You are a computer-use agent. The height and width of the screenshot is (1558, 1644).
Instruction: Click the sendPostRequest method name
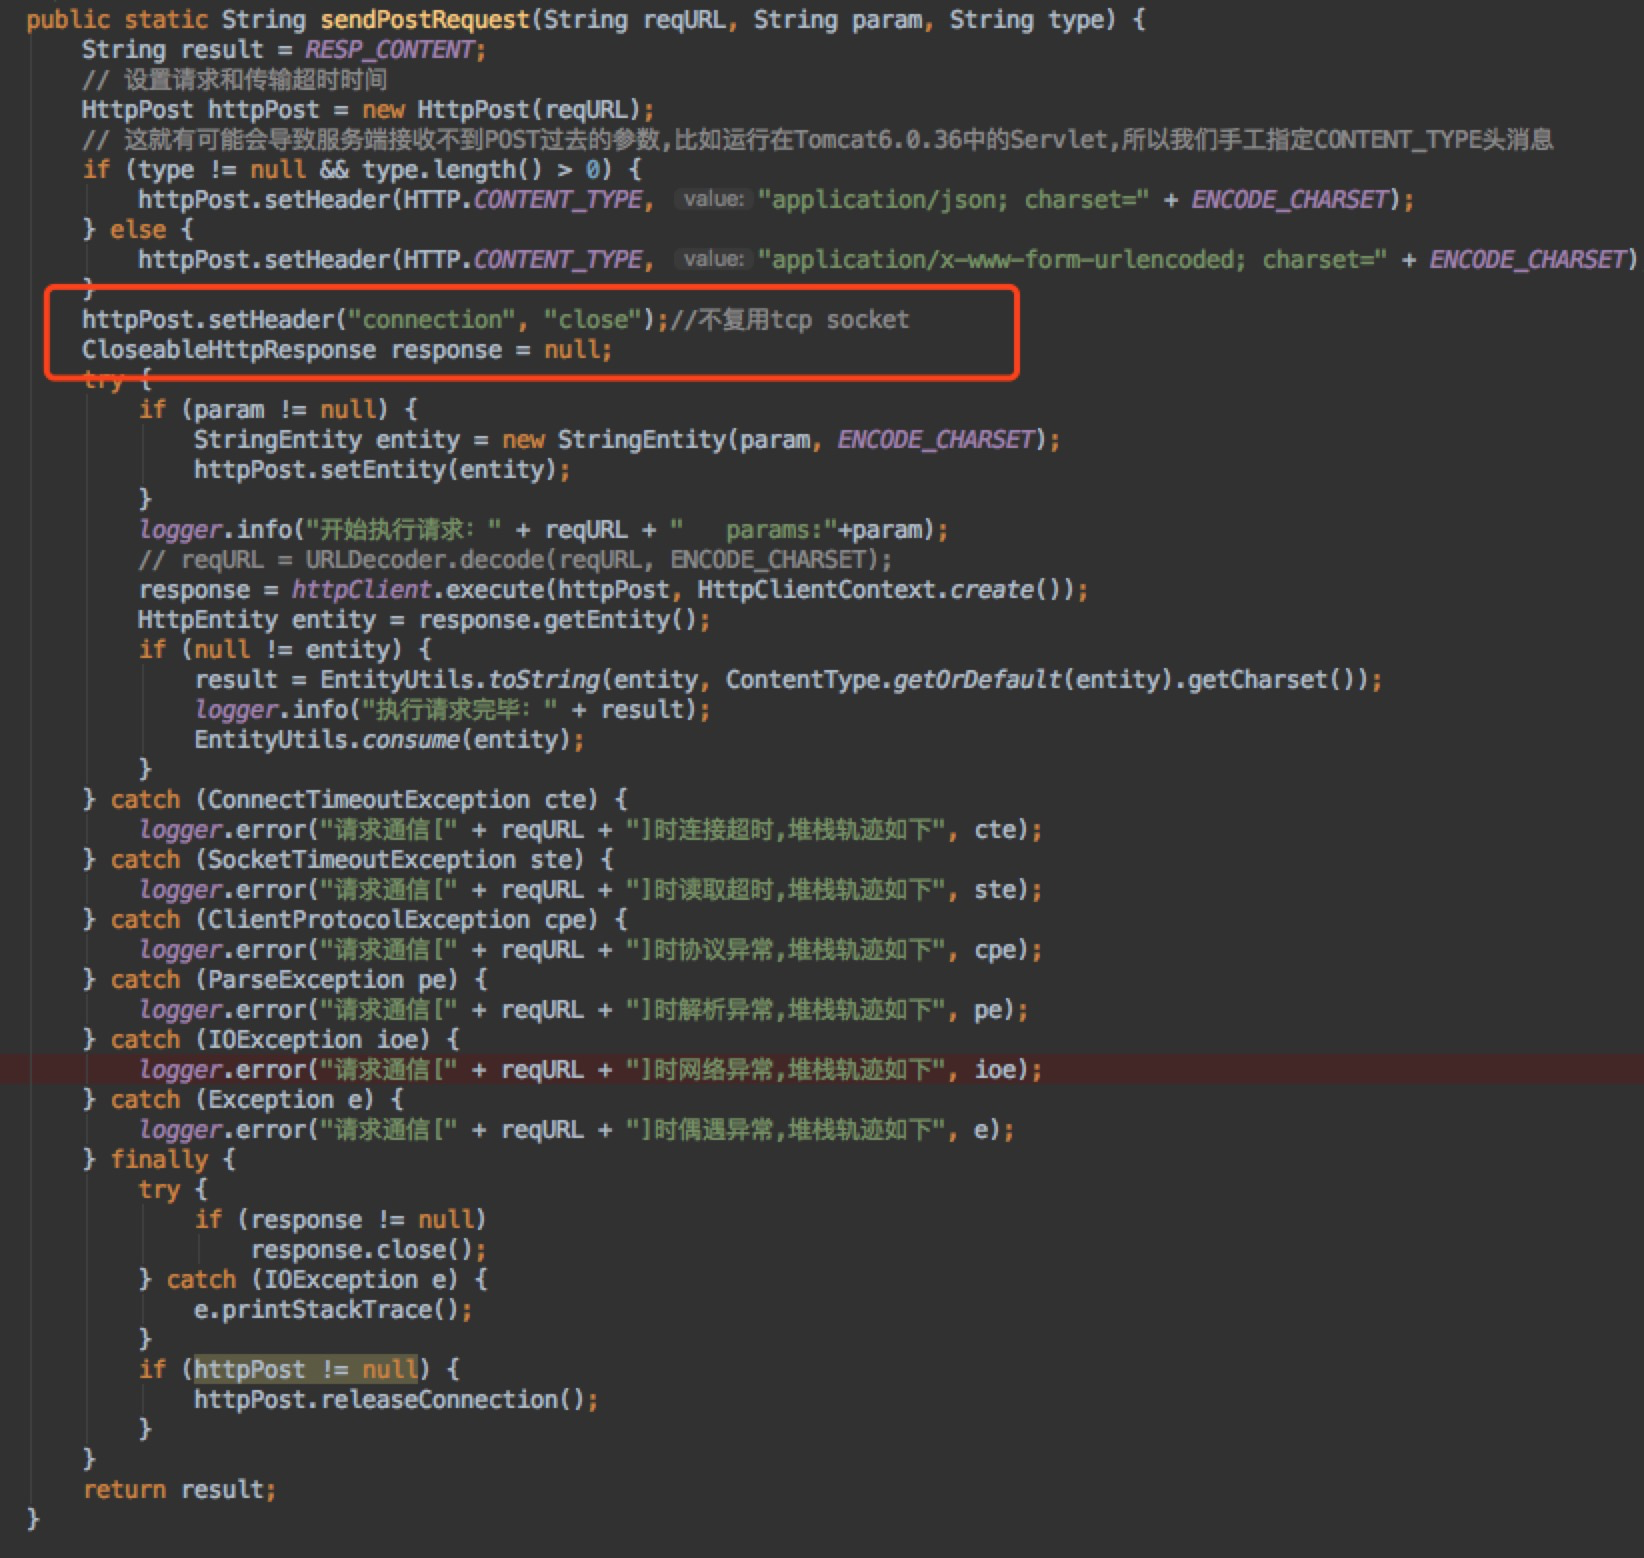tap(424, 20)
